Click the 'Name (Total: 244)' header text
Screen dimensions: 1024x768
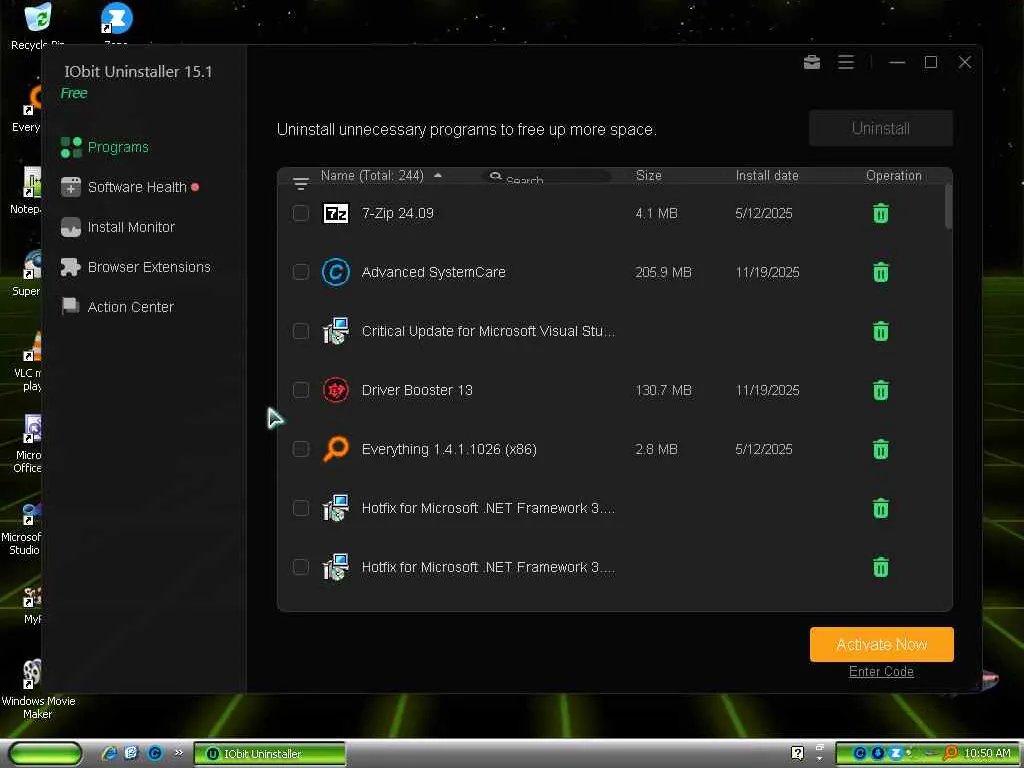click(372, 175)
